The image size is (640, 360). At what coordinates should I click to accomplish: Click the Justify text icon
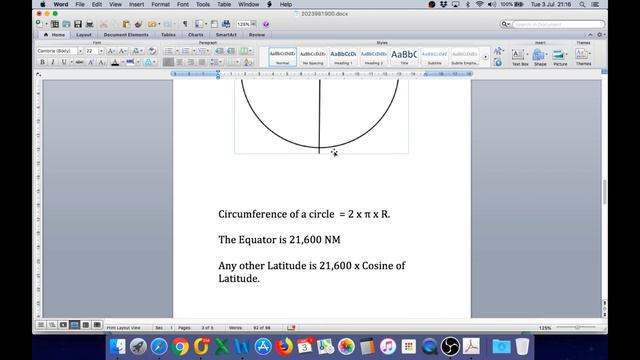(x=202, y=62)
